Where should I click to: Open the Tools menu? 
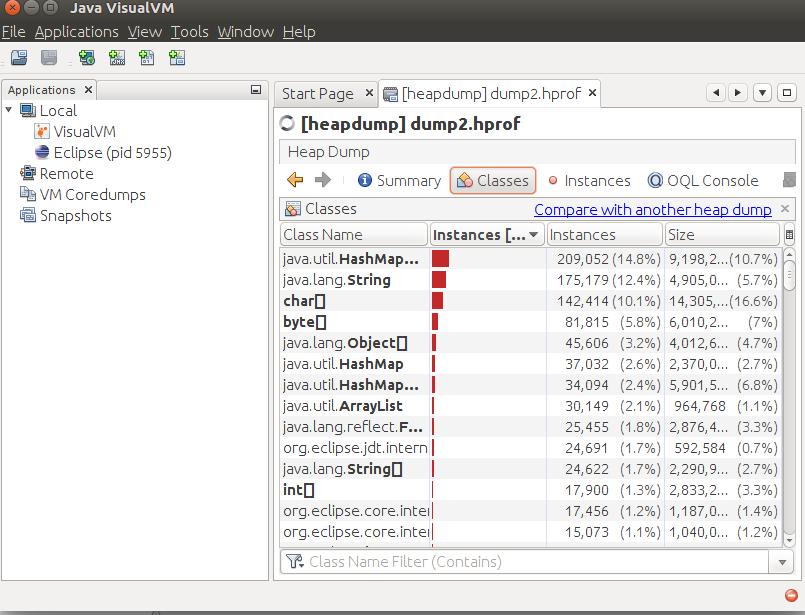[x=189, y=32]
